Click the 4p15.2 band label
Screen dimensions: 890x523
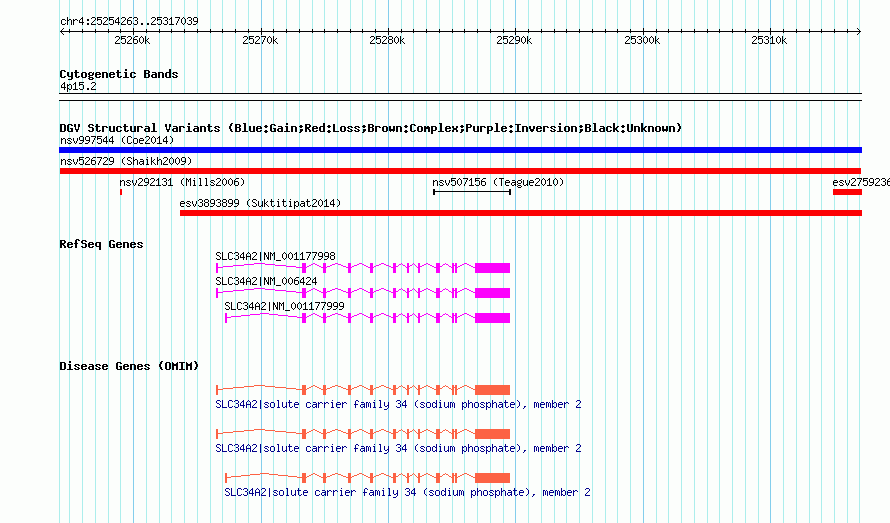[x=78, y=86]
